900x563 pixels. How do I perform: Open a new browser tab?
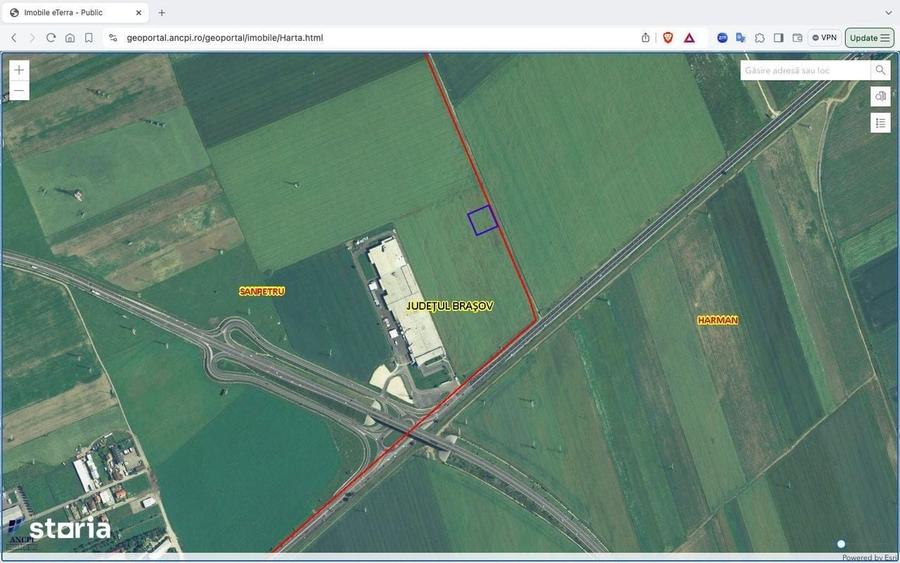(162, 12)
